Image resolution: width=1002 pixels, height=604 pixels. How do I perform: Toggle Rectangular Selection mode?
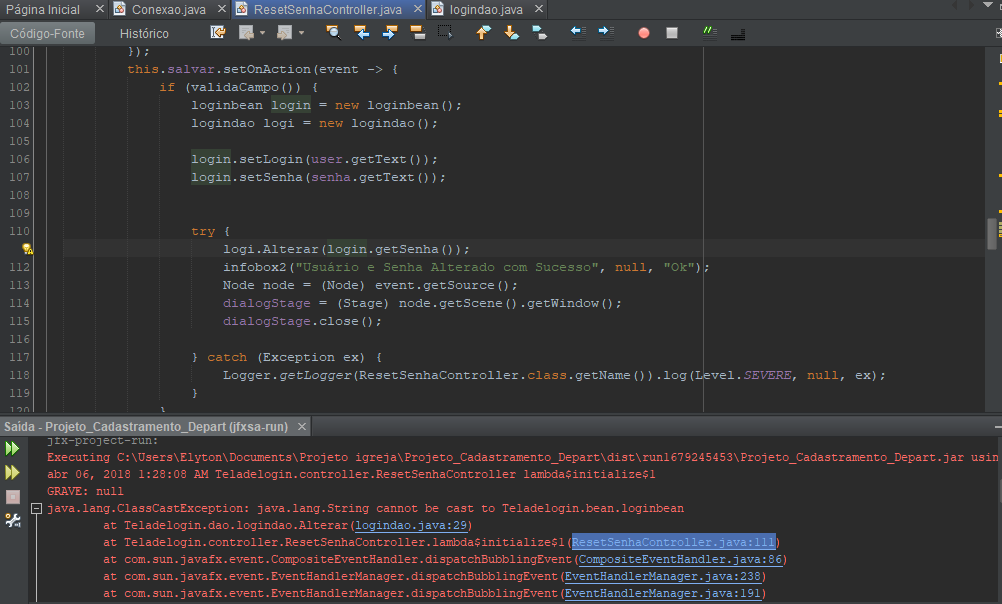(445, 33)
